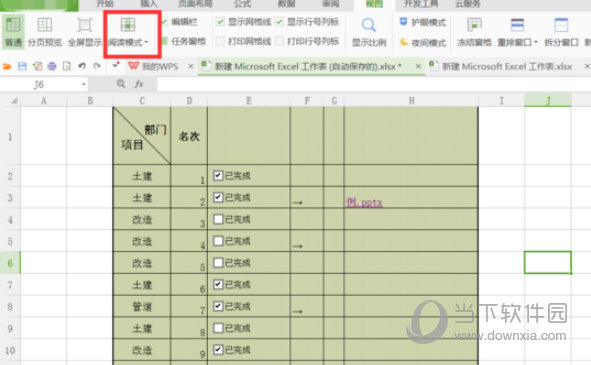Check Print Gridlines (打印网格线)
This screenshot has height=365, width=591.
[x=220, y=41]
